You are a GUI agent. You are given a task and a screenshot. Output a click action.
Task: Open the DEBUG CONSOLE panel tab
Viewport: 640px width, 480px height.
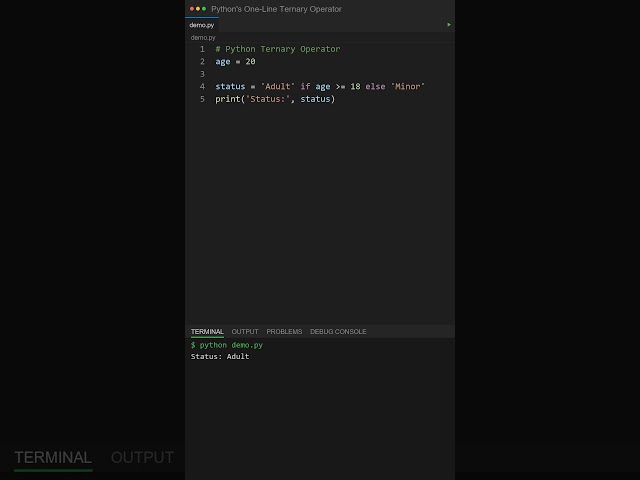point(338,331)
